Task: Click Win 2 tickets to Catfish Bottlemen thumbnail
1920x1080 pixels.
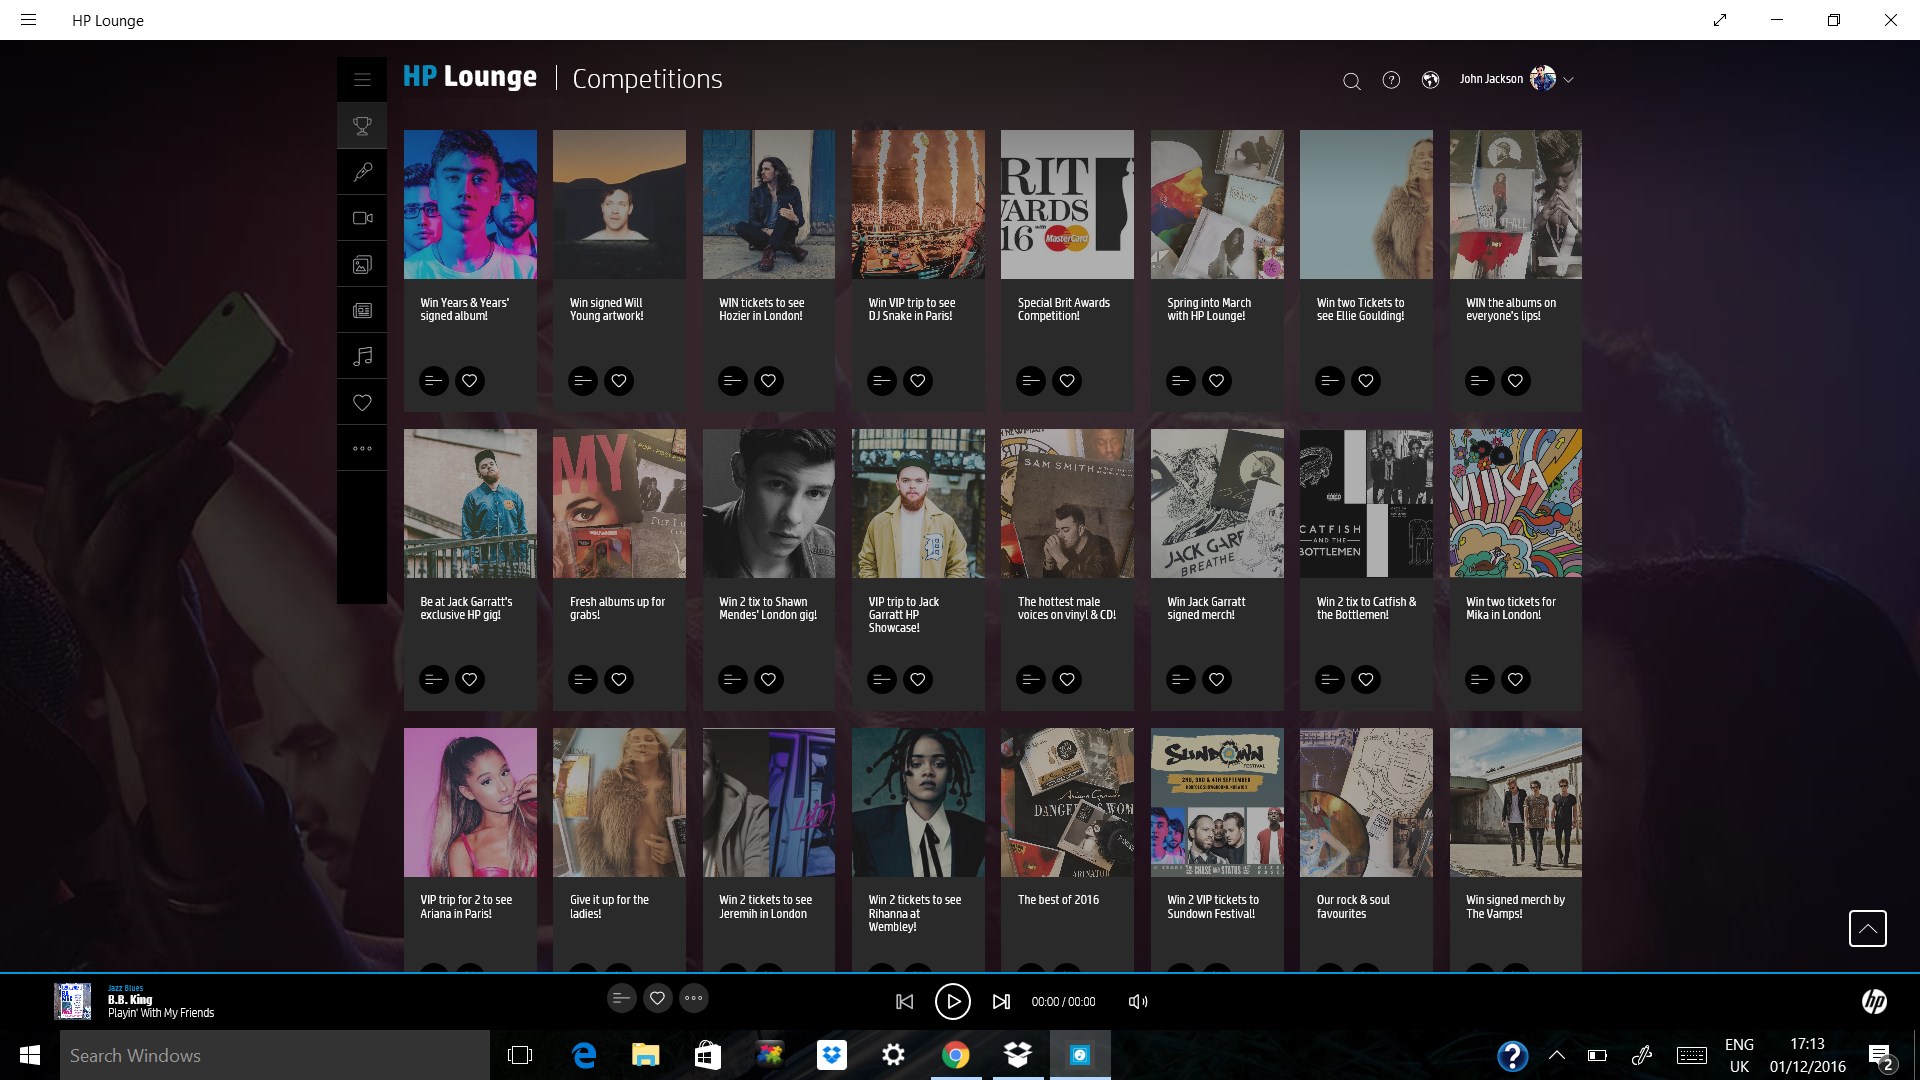Action: (x=1367, y=504)
